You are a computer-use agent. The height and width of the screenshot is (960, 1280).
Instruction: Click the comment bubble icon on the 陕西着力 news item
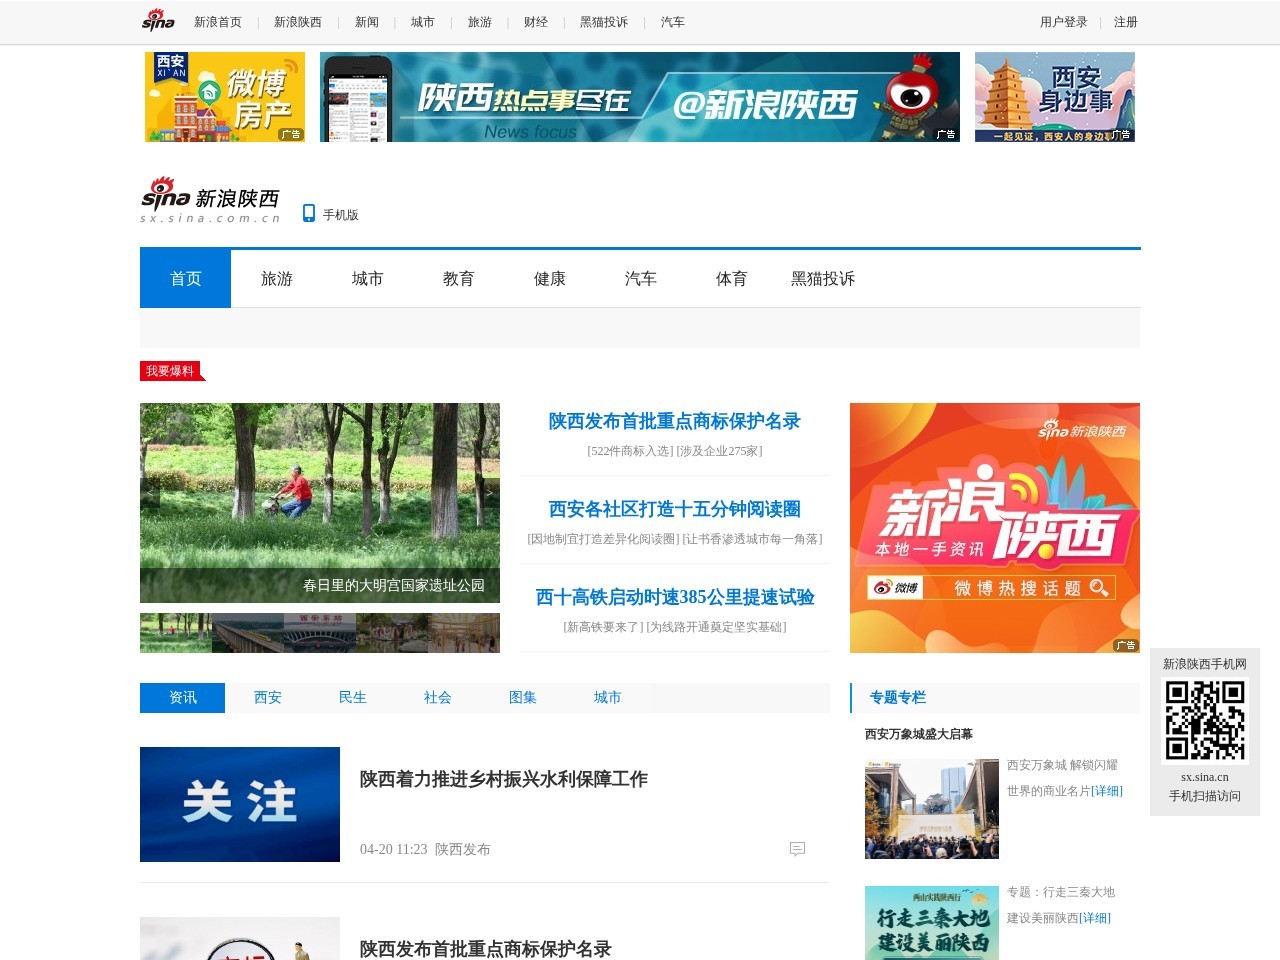point(798,849)
